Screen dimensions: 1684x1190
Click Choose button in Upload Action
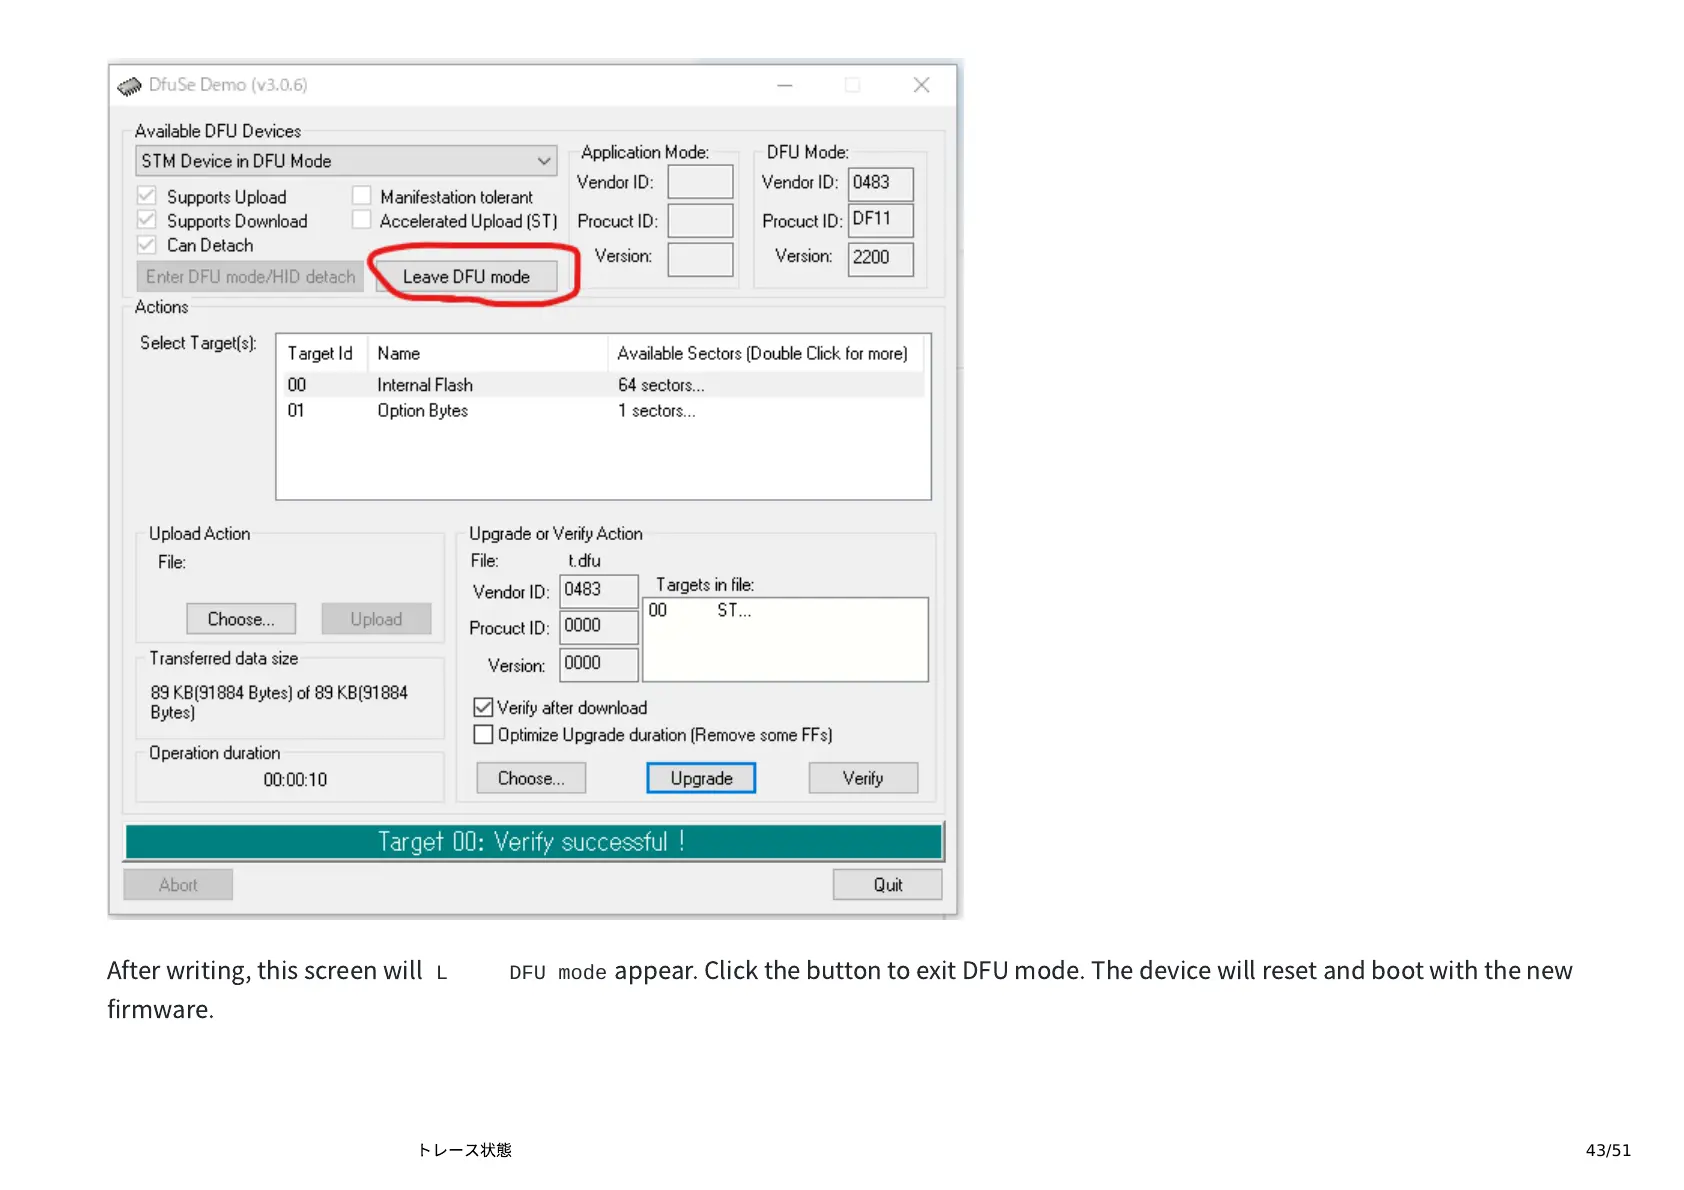point(241,619)
